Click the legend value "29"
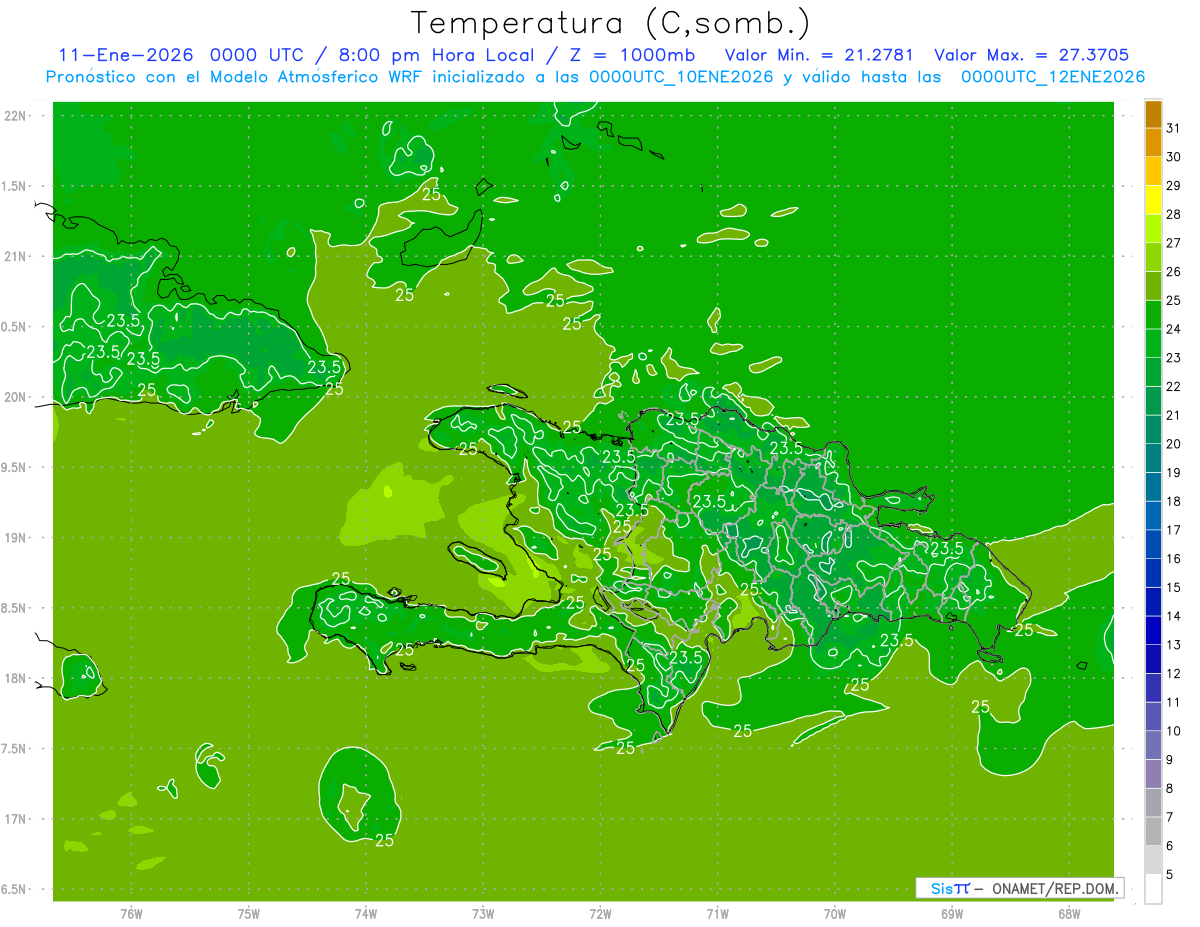 point(1174,185)
